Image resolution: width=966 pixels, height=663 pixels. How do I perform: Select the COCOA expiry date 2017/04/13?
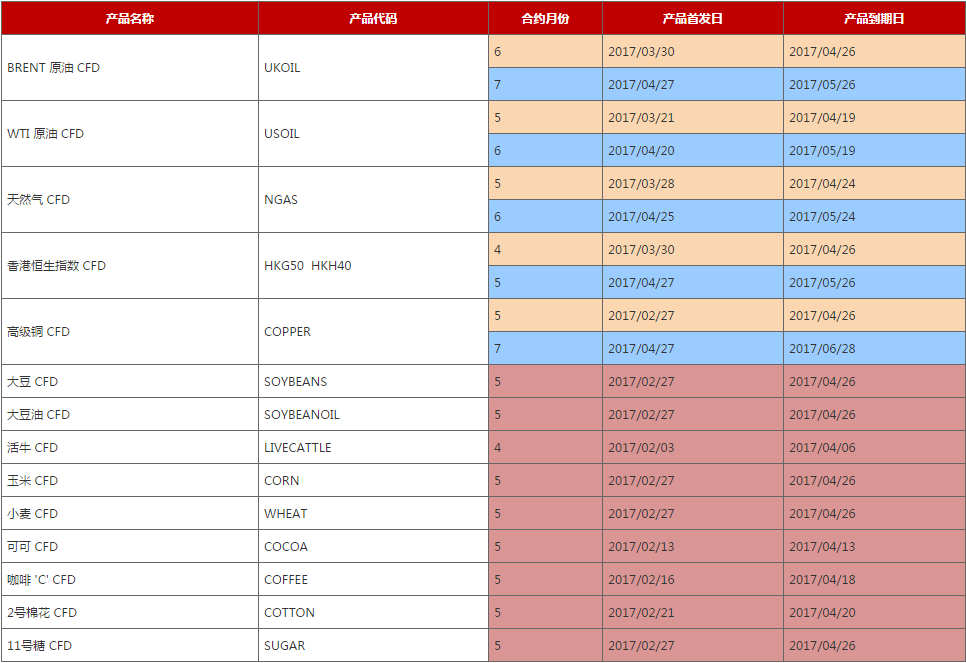(822, 547)
